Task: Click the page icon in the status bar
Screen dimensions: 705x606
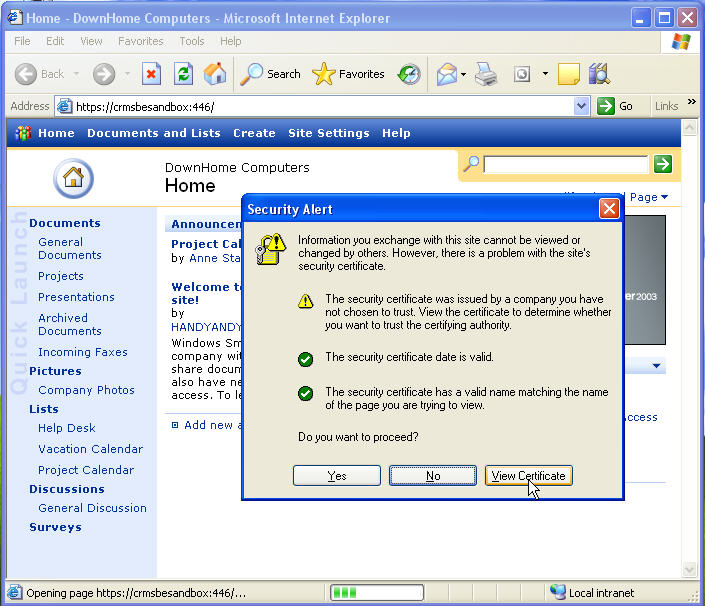Action: tap(14, 592)
